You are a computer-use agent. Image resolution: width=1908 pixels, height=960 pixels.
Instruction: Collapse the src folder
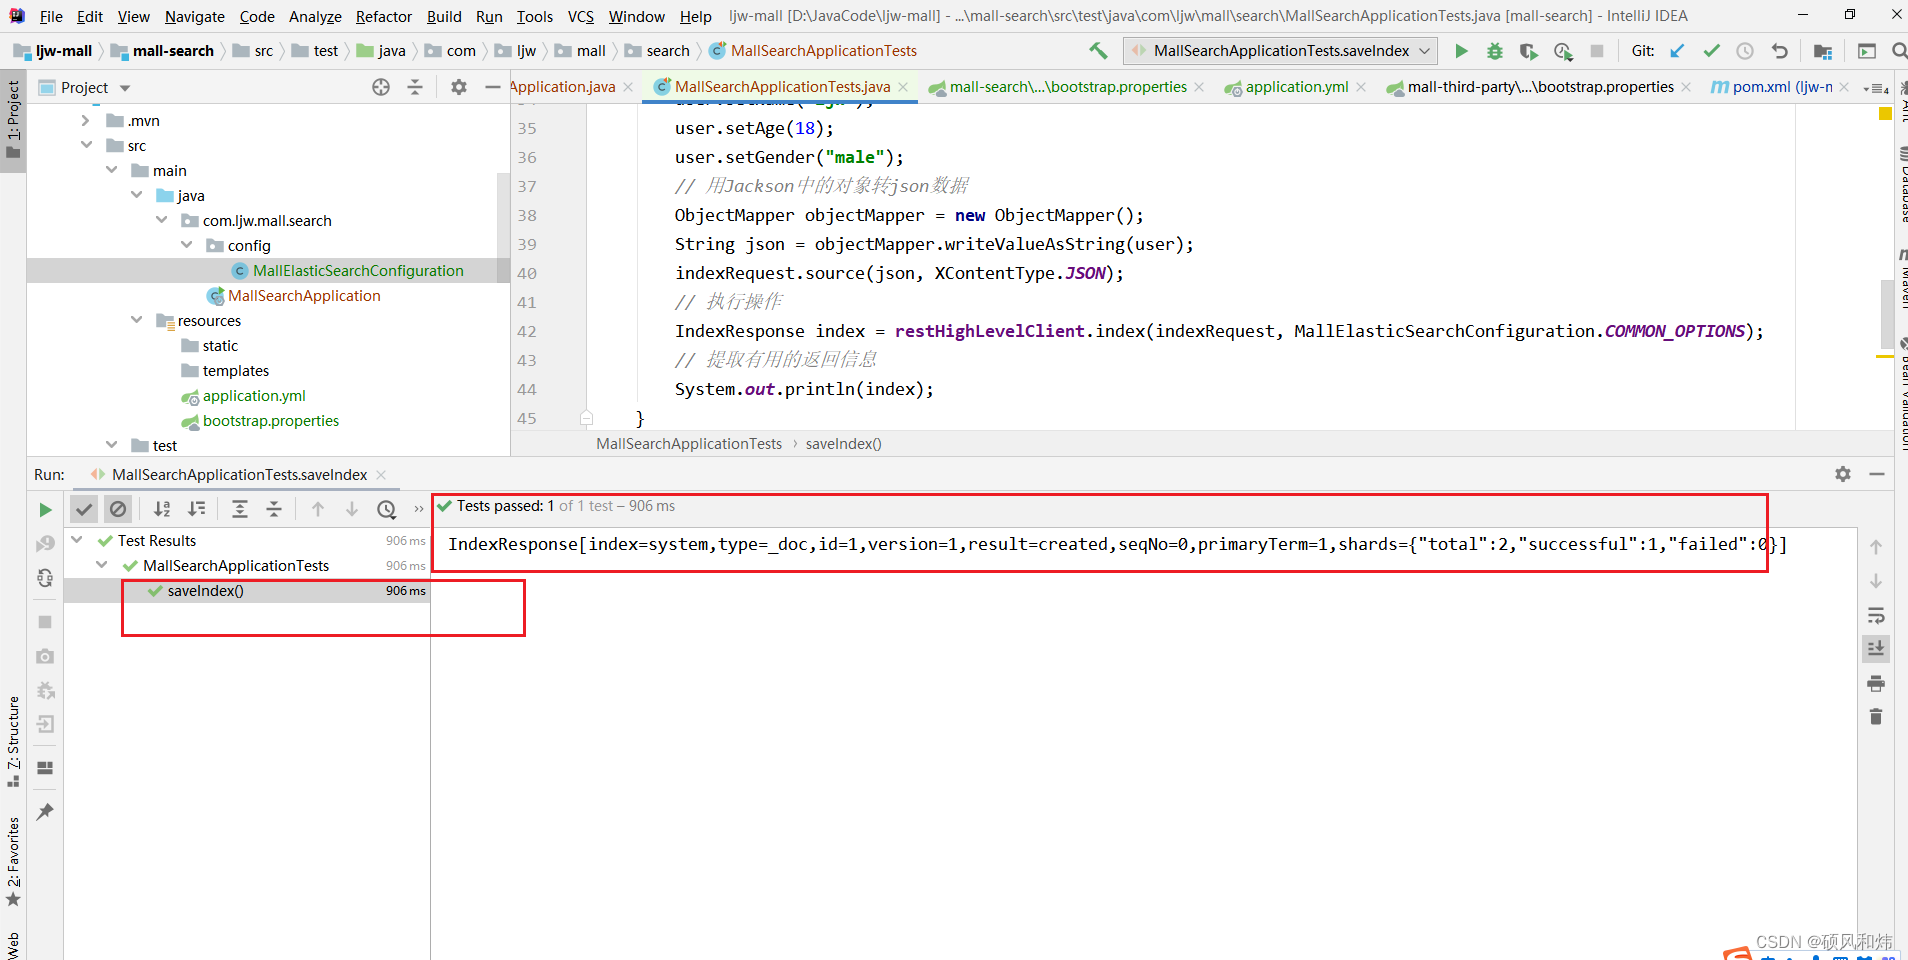click(x=86, y=146)
